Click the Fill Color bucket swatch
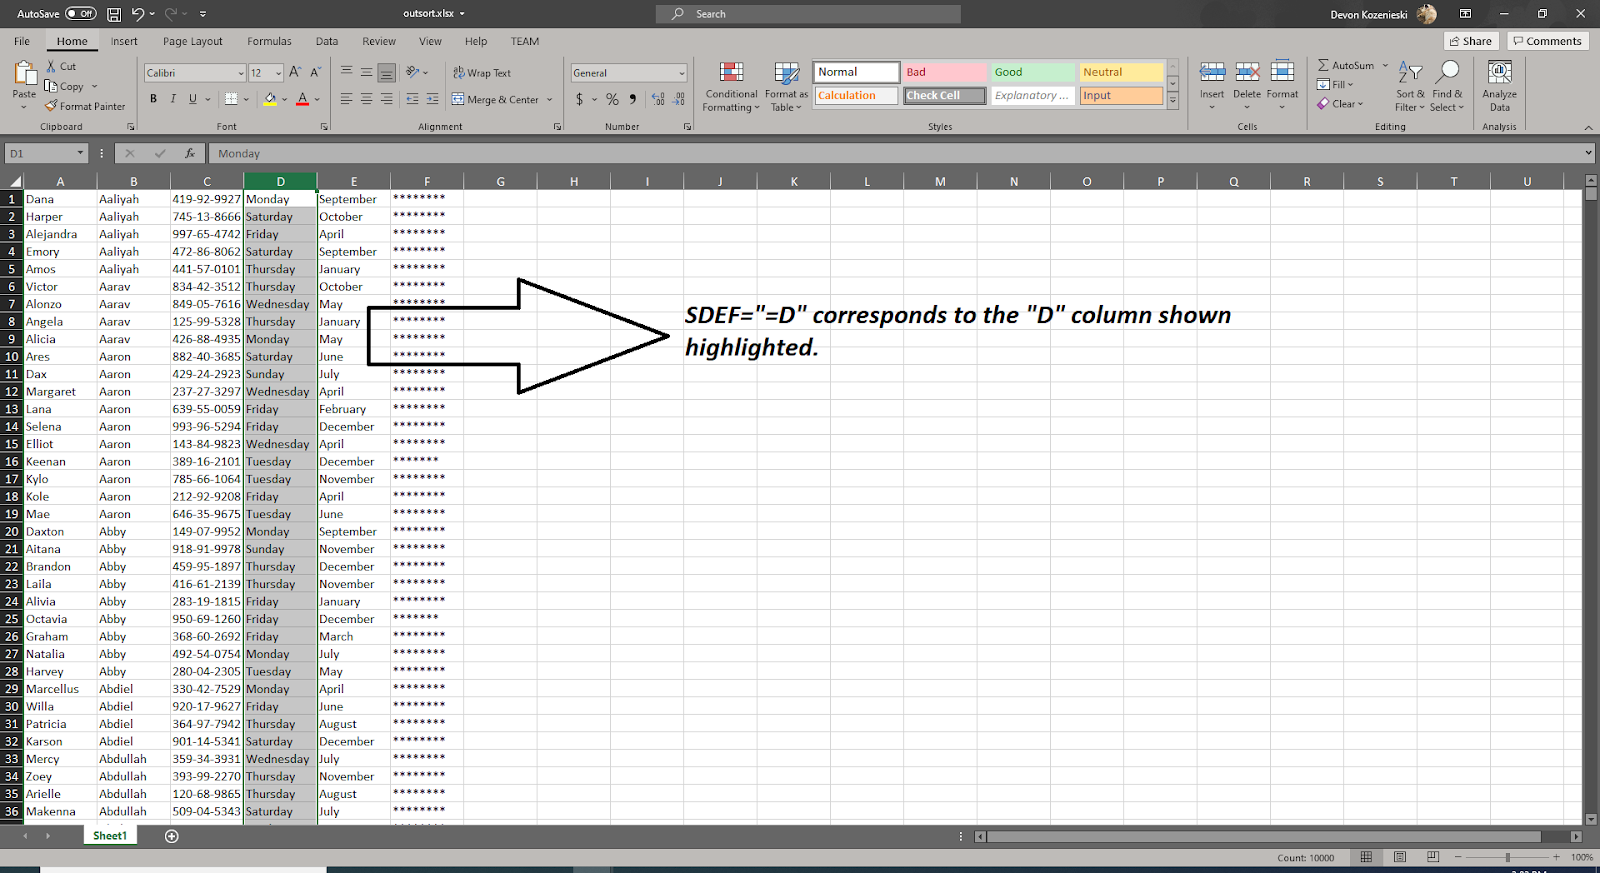The image size is (1600, 873). pos(270,99)
